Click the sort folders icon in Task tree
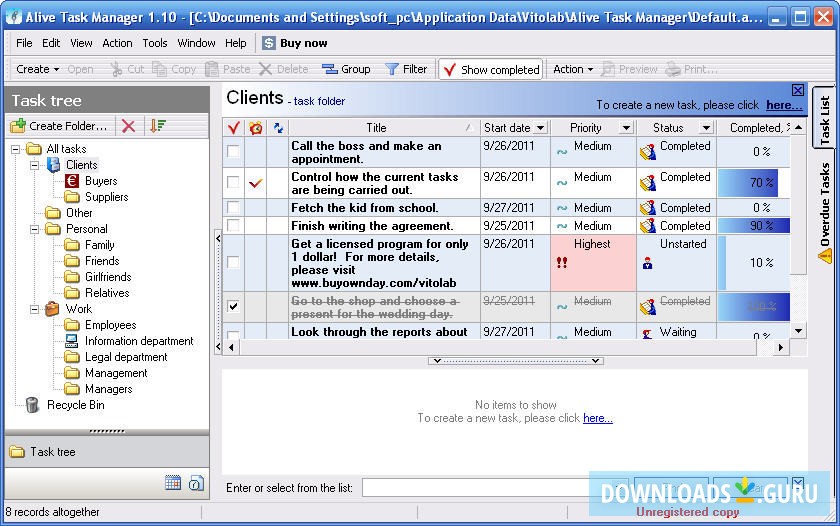The height and width of the screenshot is (526, 840). point(158,126)
